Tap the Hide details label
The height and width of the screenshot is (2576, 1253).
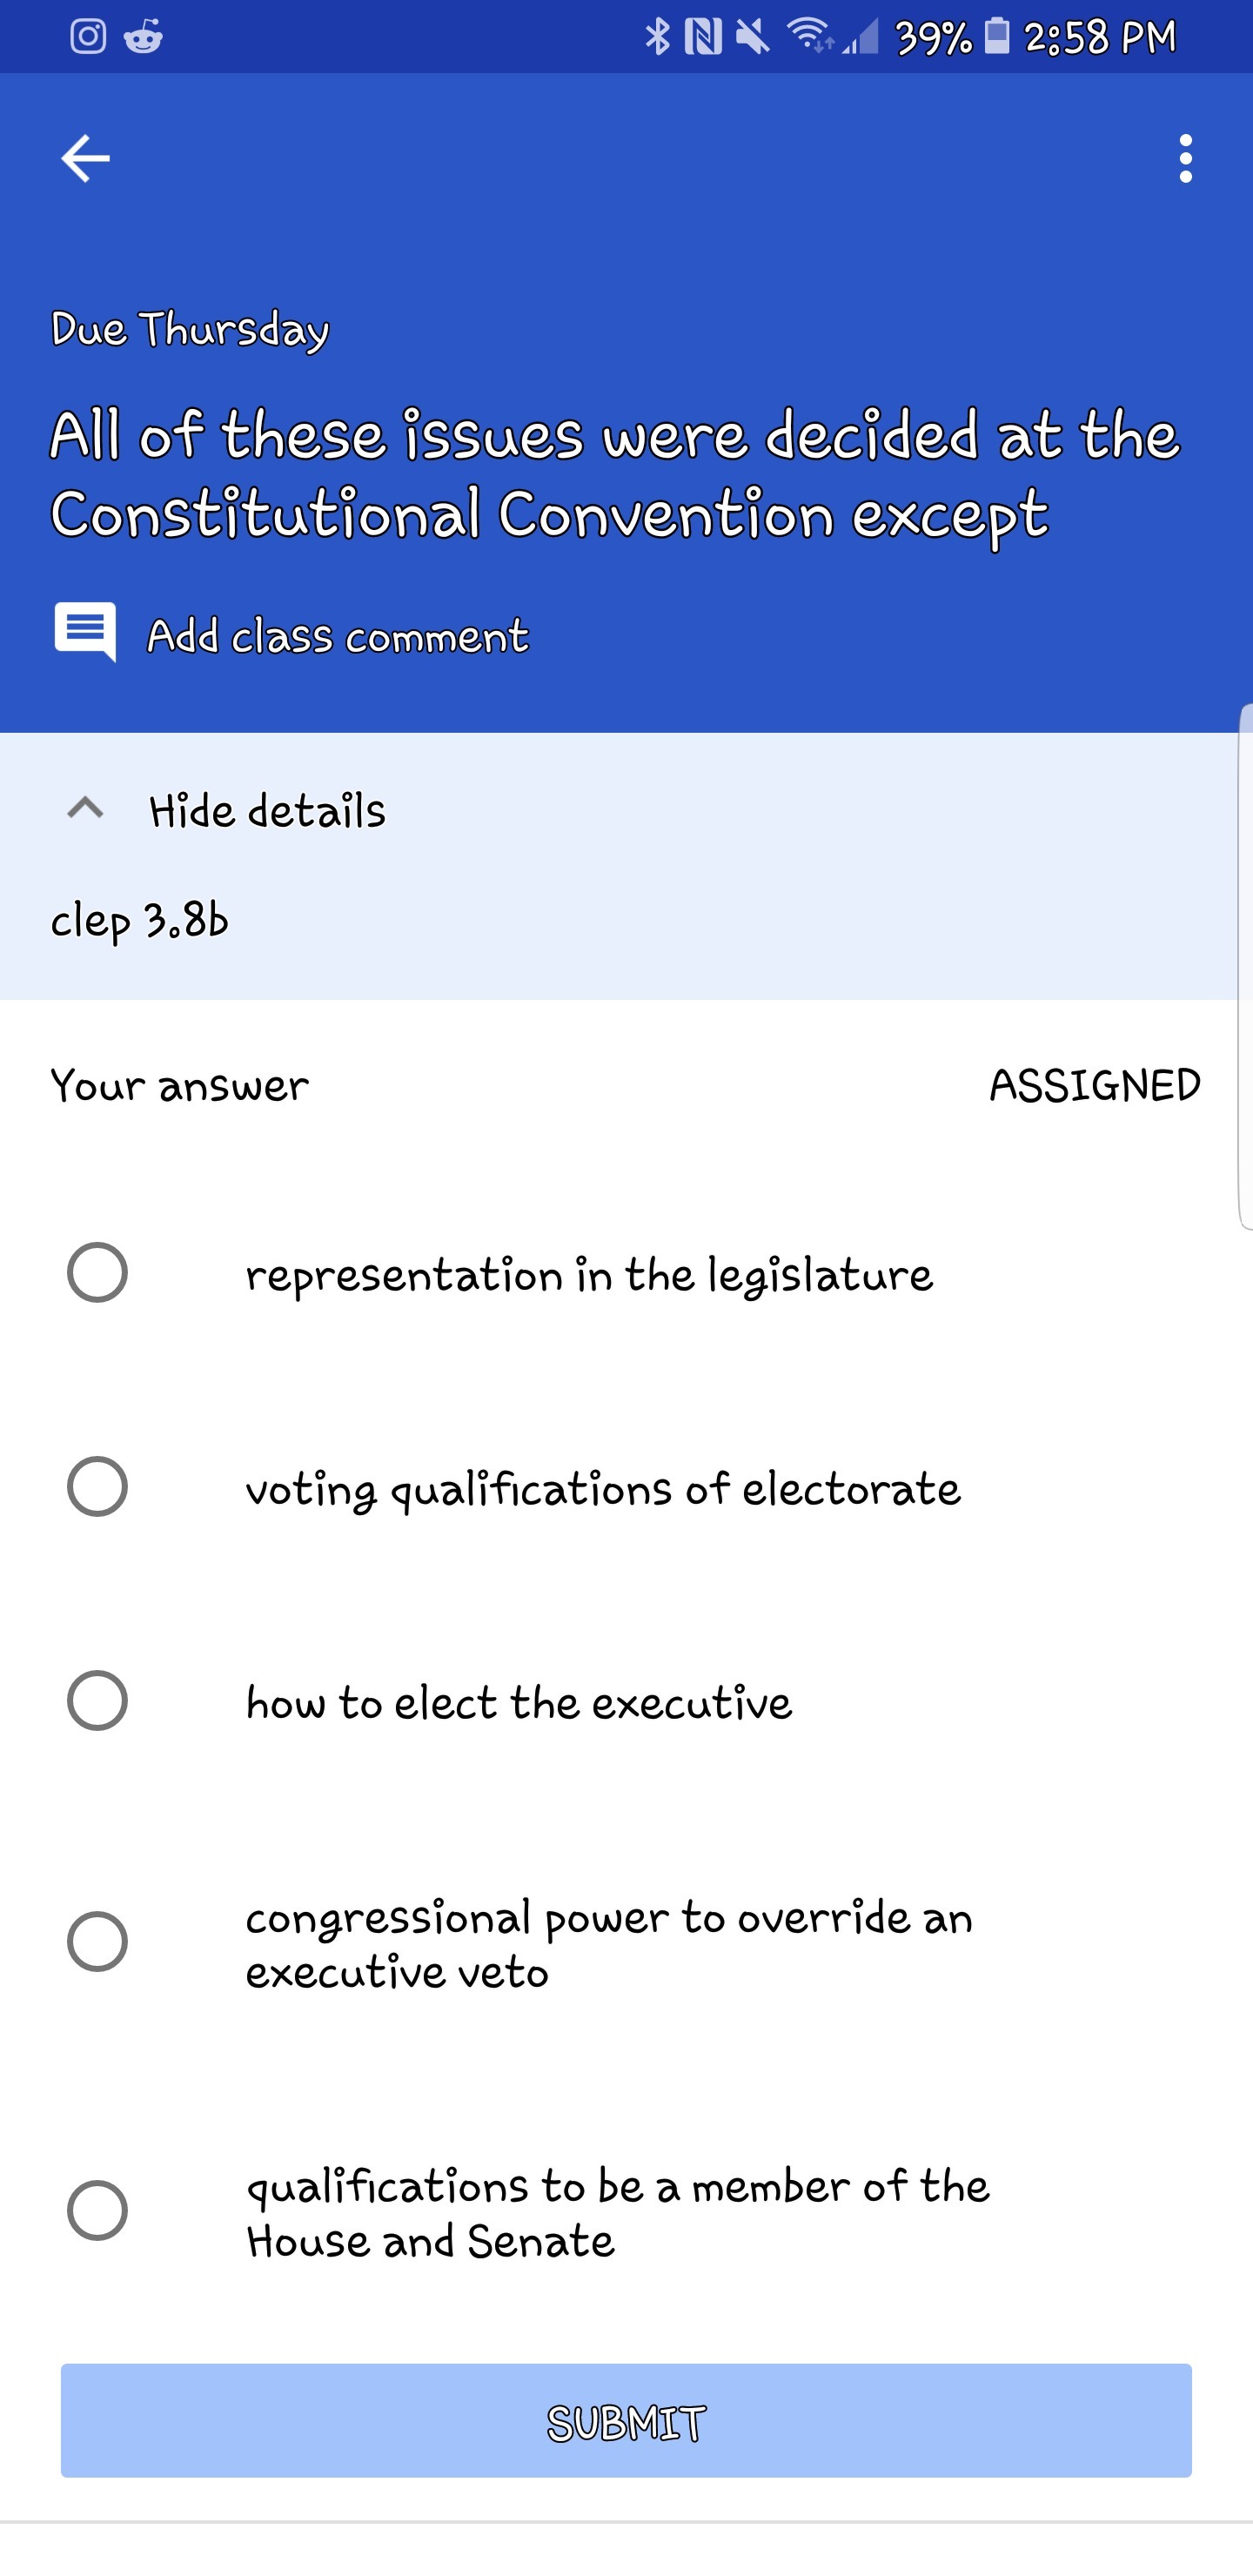[267, 810]
